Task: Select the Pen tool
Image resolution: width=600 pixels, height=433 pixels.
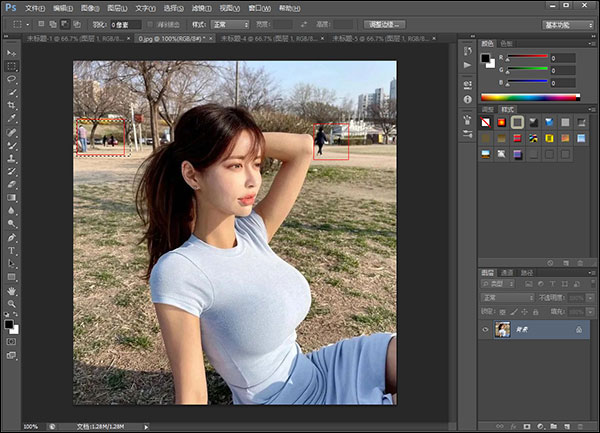Action: 12,238
